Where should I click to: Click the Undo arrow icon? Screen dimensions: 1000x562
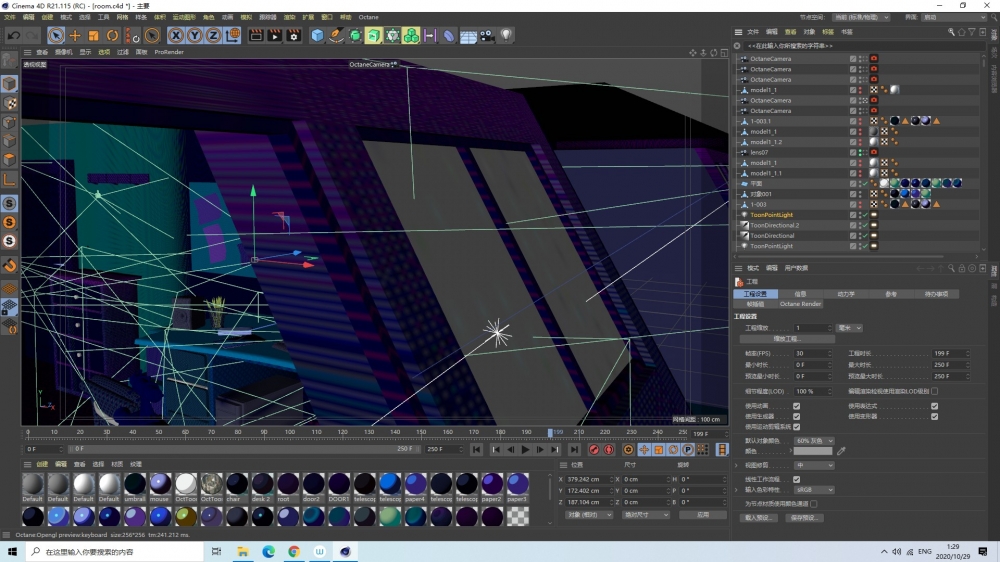click(14, 35)
